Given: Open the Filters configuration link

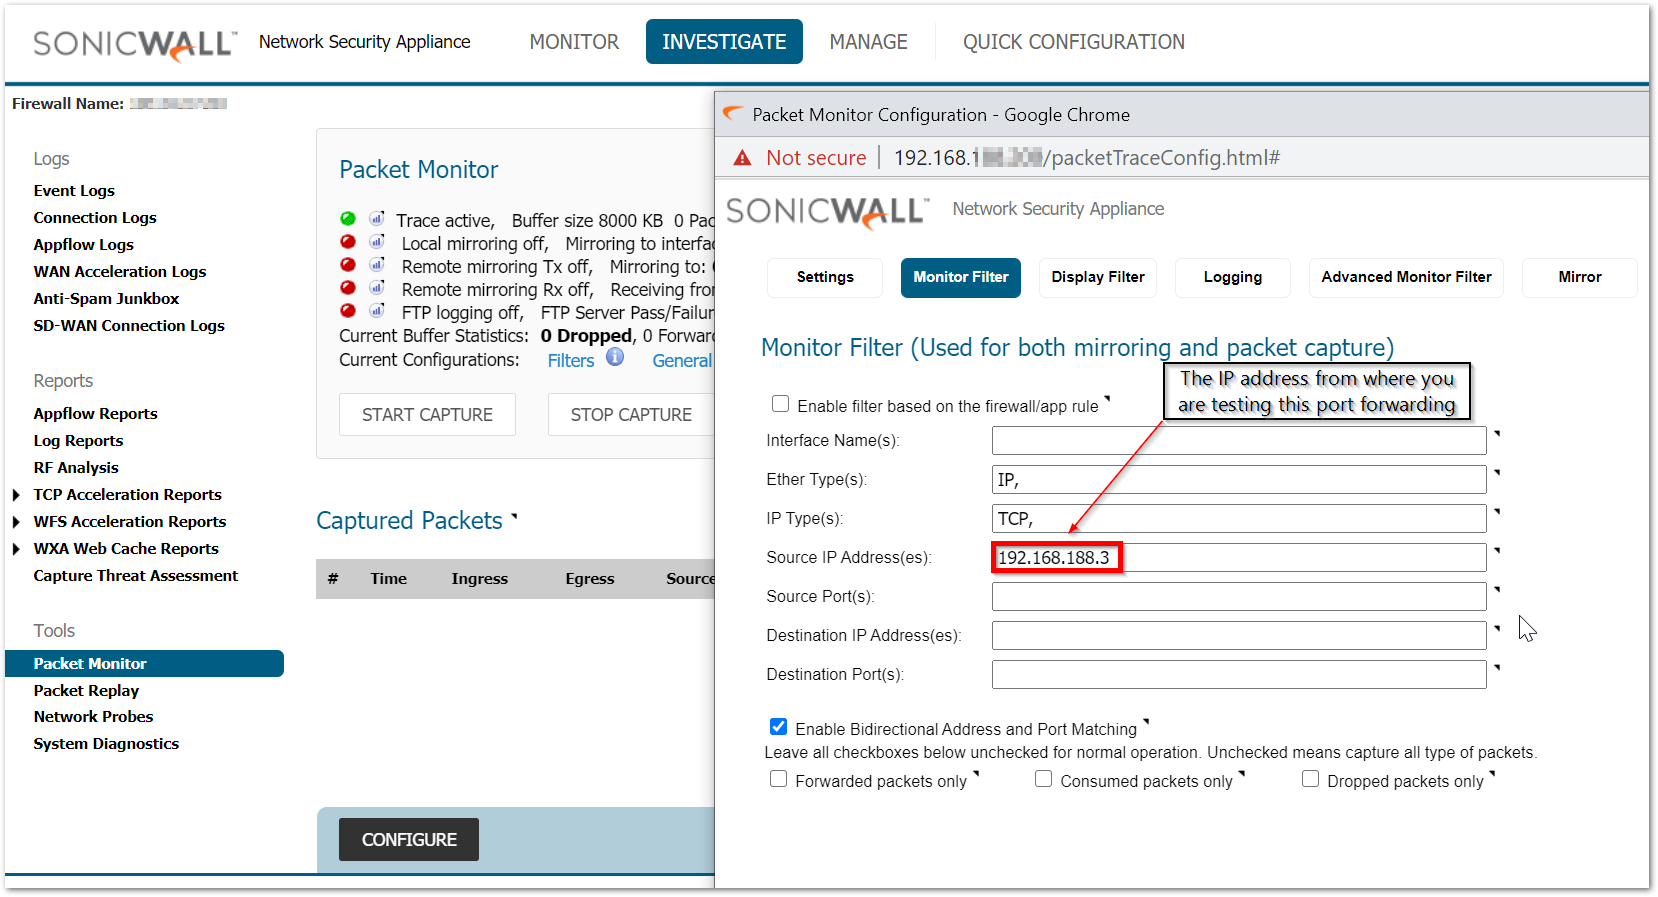Looking at the screenshot, I should (571, 361).
